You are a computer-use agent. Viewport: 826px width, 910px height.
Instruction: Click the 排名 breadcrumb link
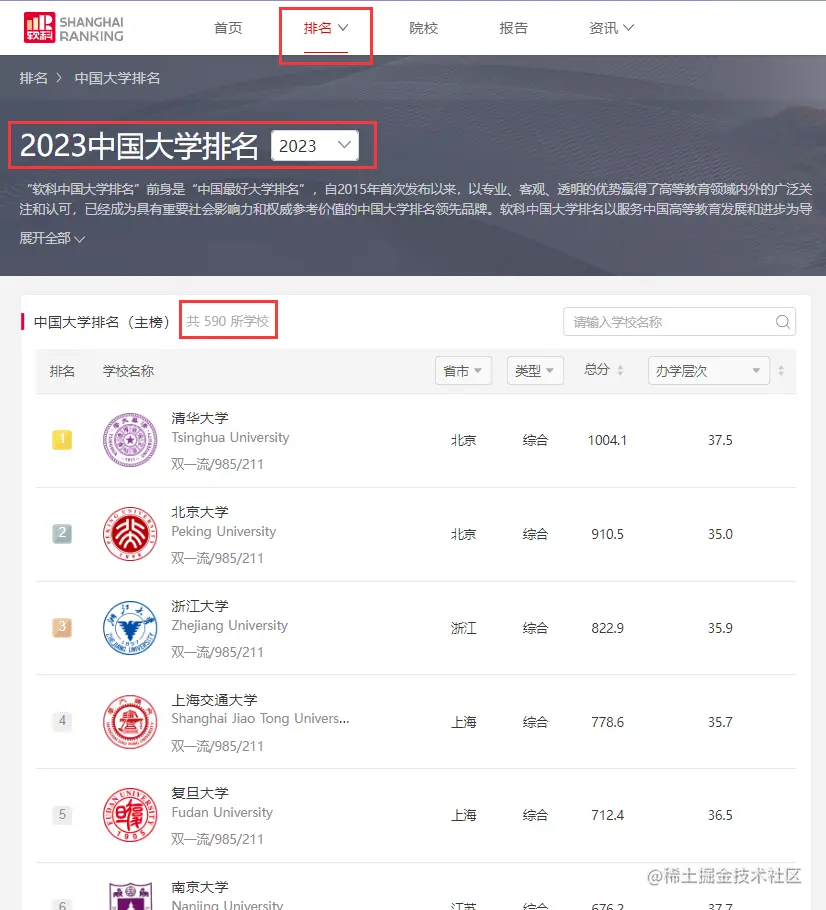(x=34, y=78)
